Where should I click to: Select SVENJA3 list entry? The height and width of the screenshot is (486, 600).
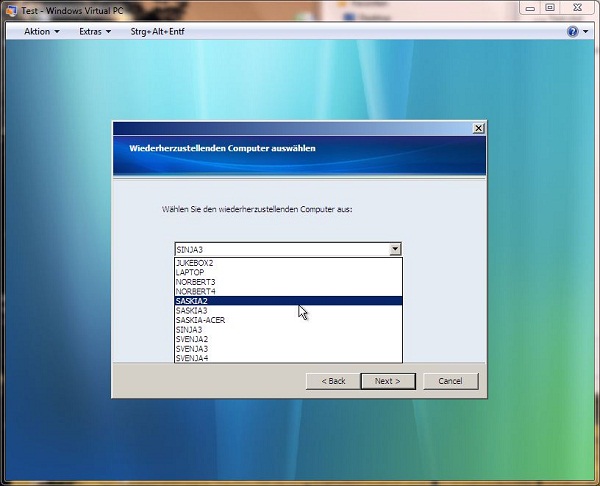192,348
